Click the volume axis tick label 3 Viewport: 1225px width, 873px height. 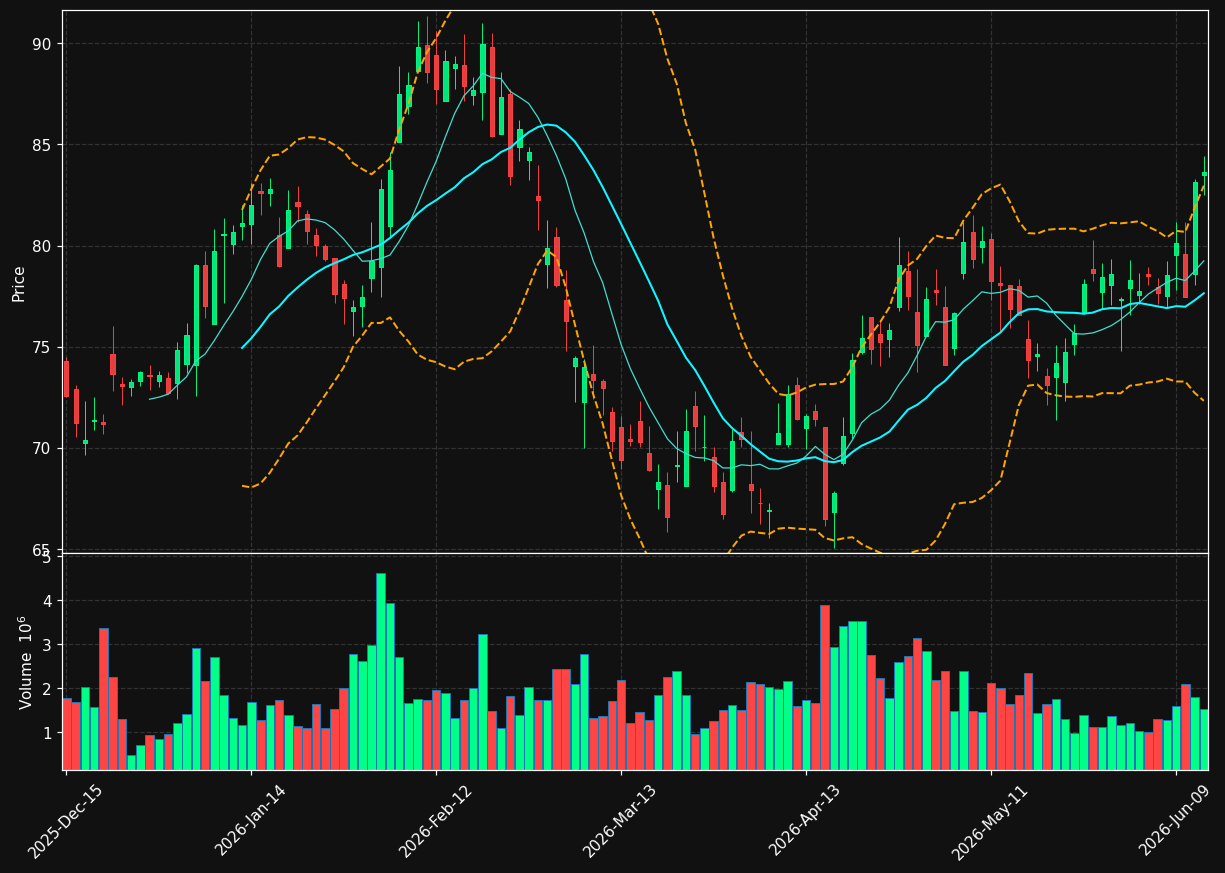click(46, 645)
